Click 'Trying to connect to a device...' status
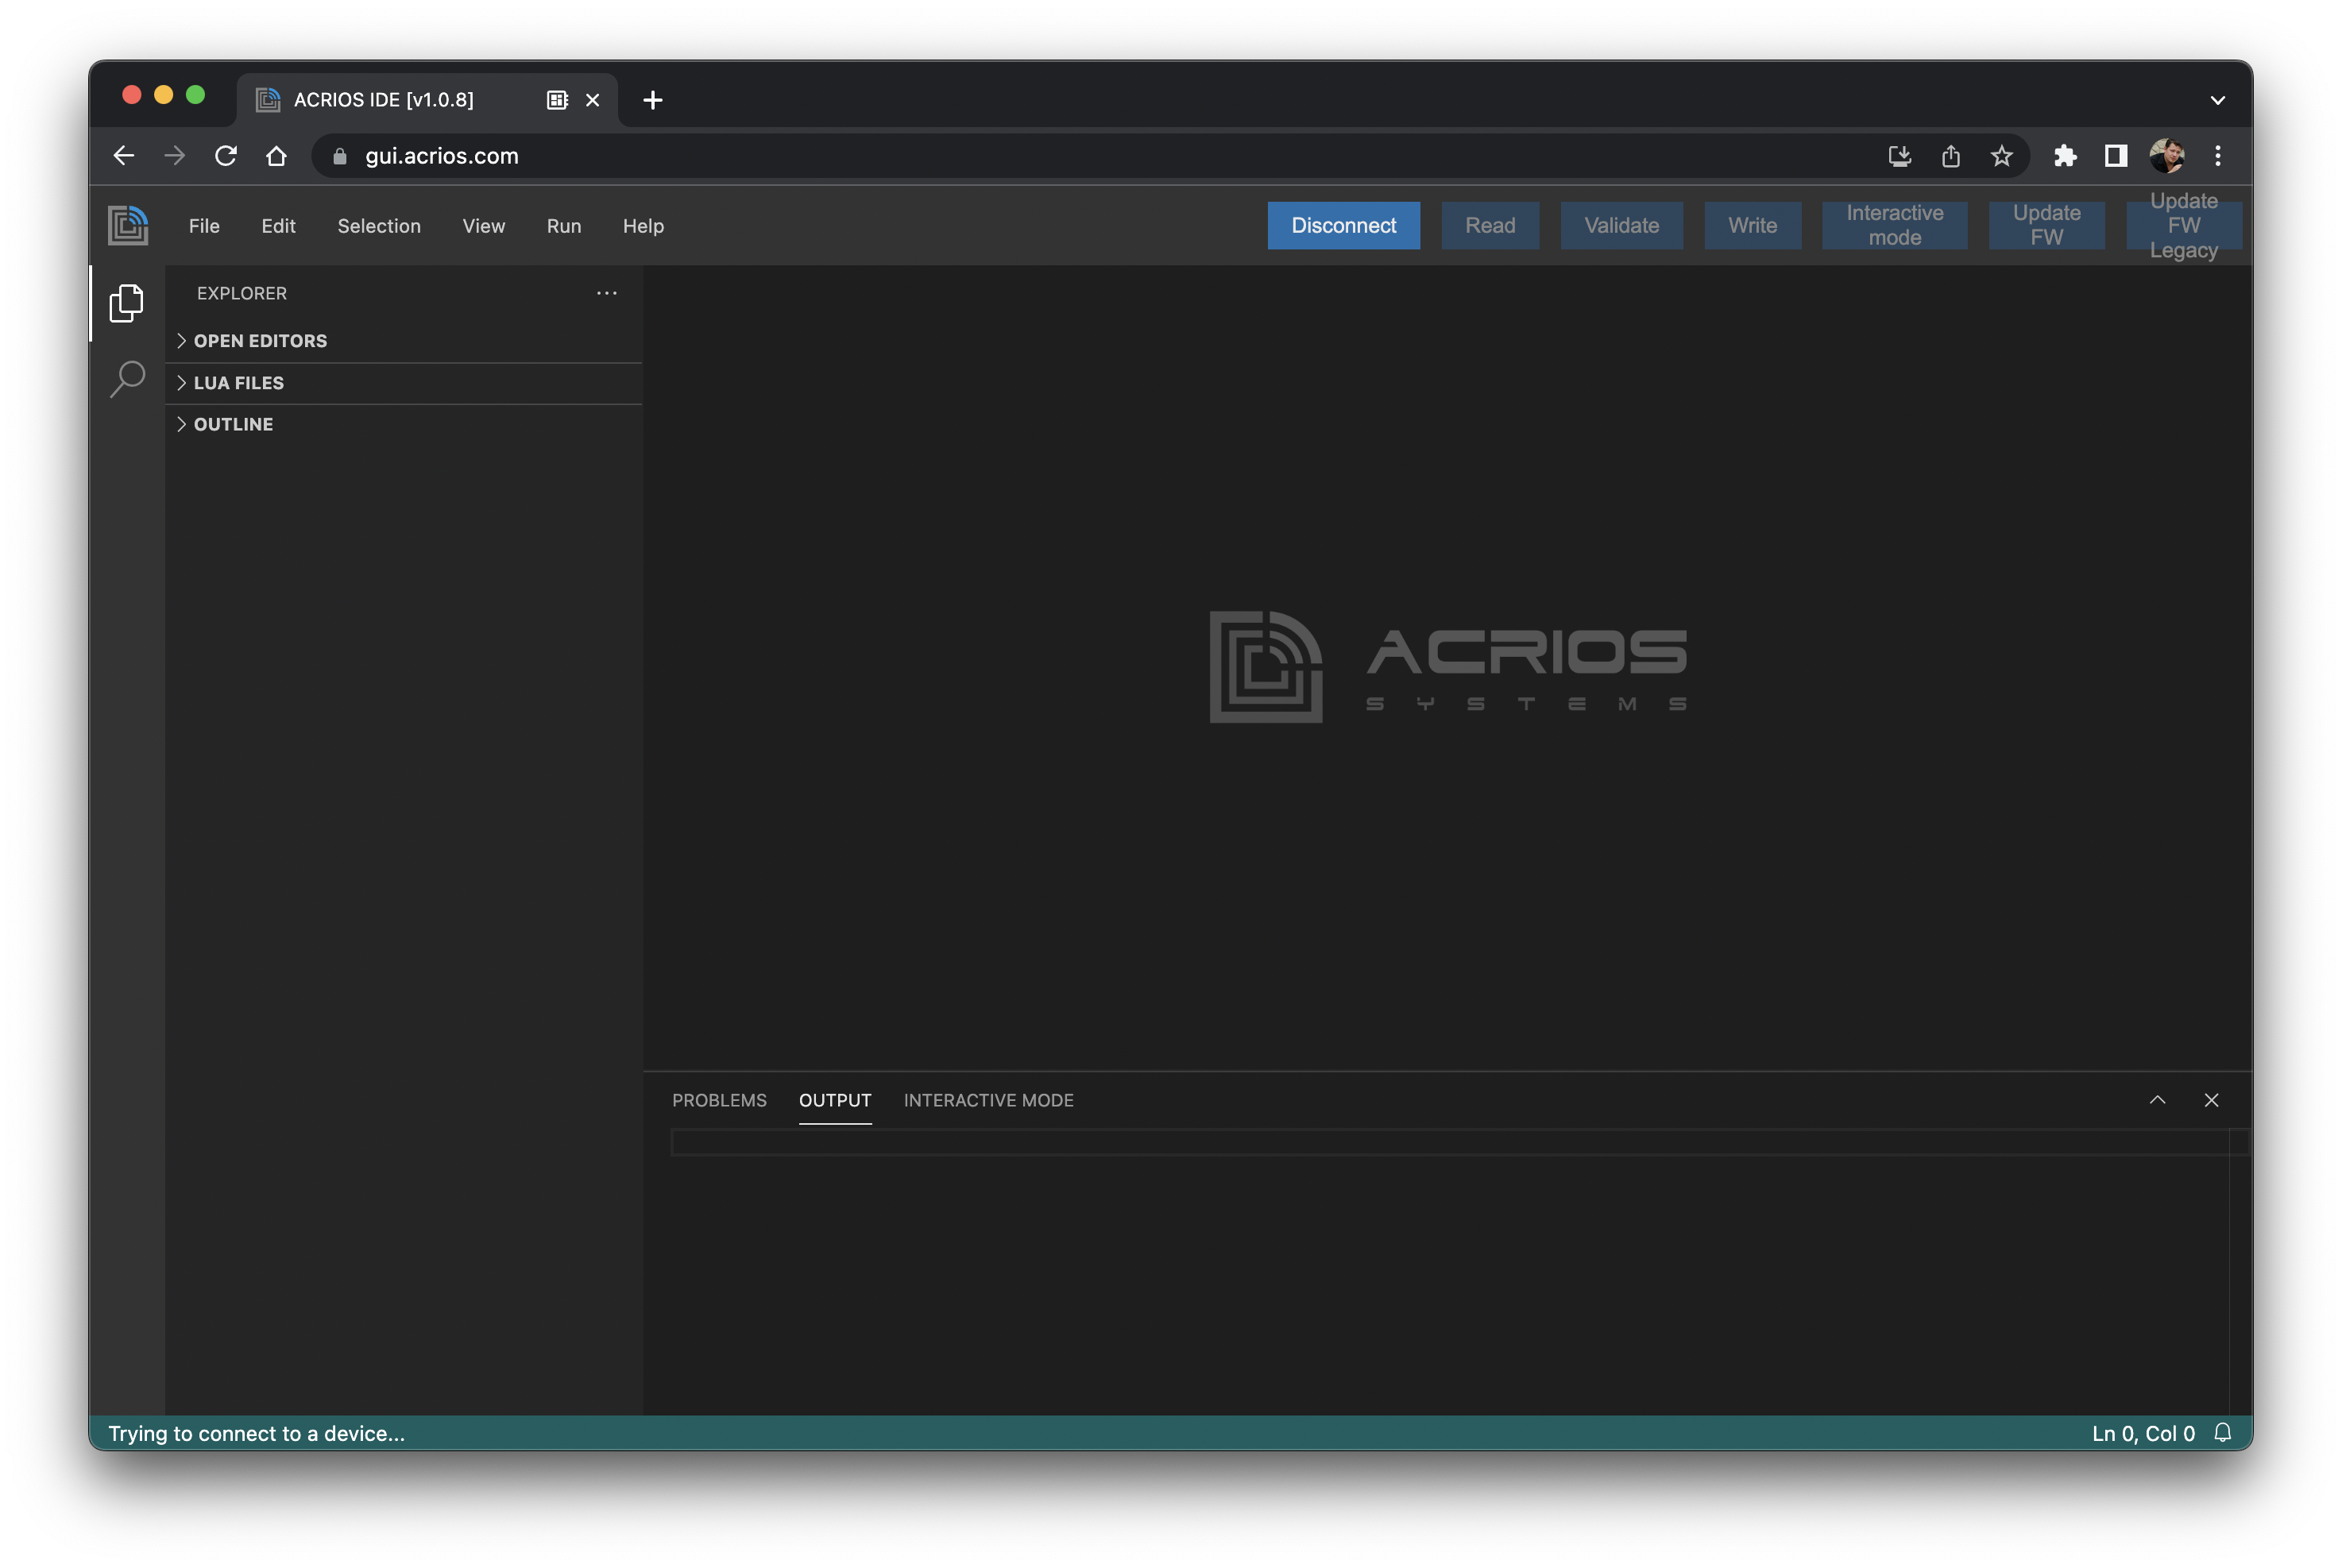This screenshot has width=2342, height=1568. [257, 1433]
